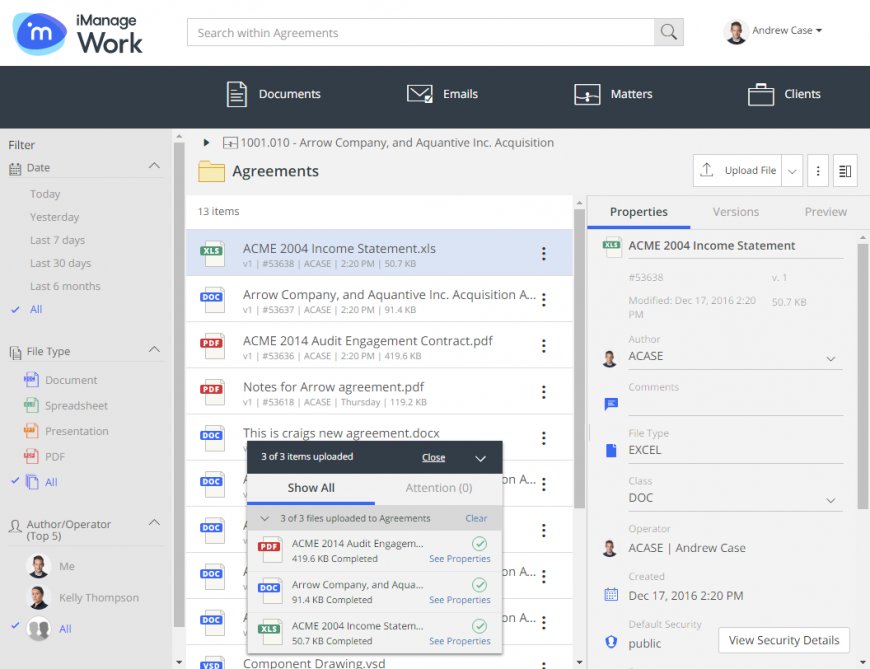Close the upload status popup
Screen dimensions: 870x669
click(x=433, y=458)
